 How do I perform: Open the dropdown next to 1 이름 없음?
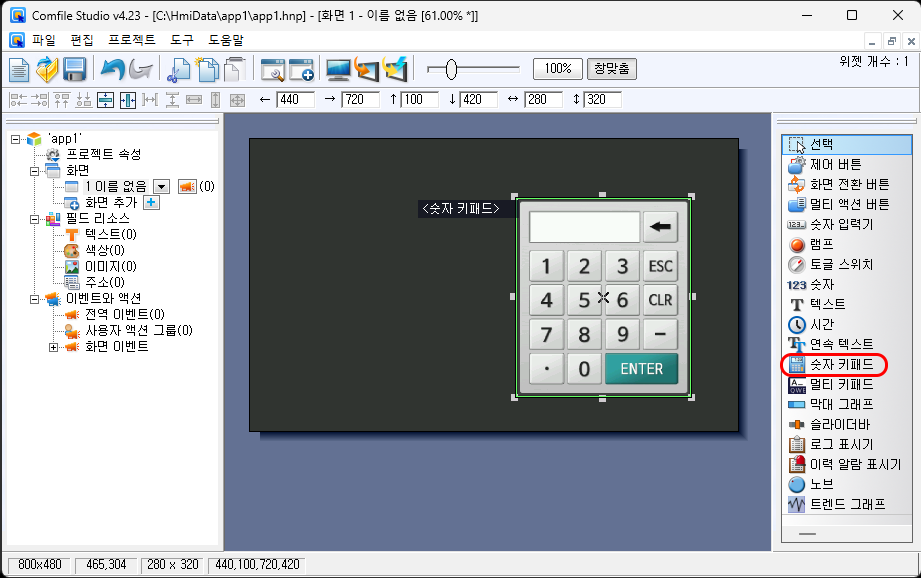[161, 186]
